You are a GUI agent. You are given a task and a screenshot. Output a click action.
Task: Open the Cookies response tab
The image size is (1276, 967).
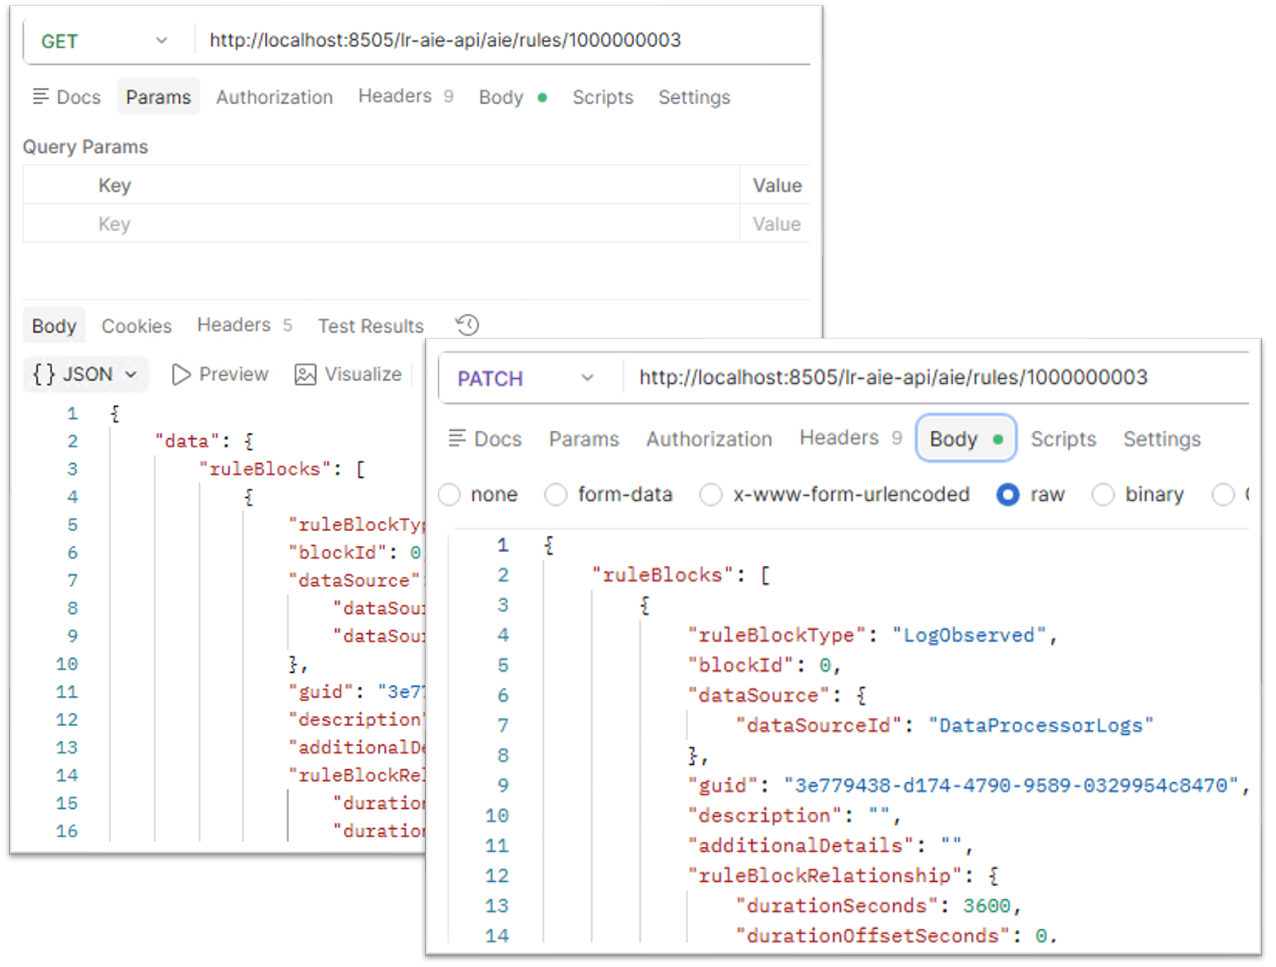point(137,326)
